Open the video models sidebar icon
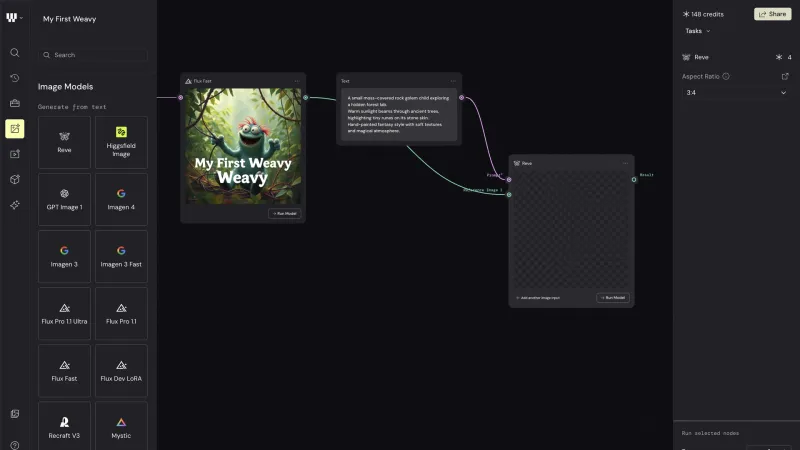800x450 pixels. click(x=15, y=154)
